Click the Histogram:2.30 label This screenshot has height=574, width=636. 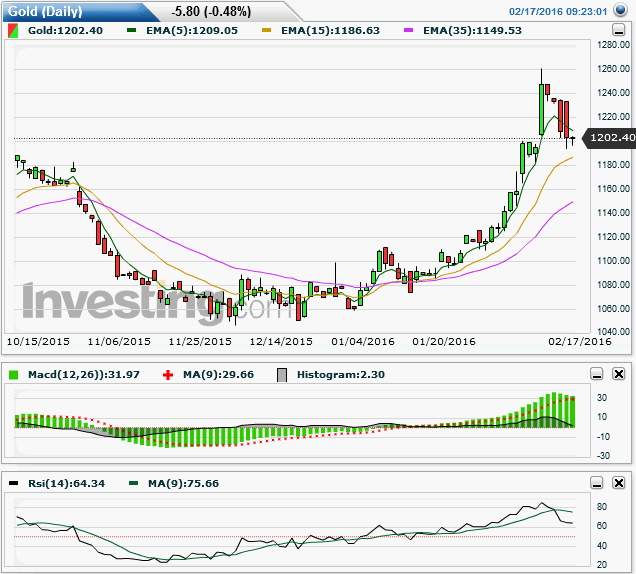(341, 374)
